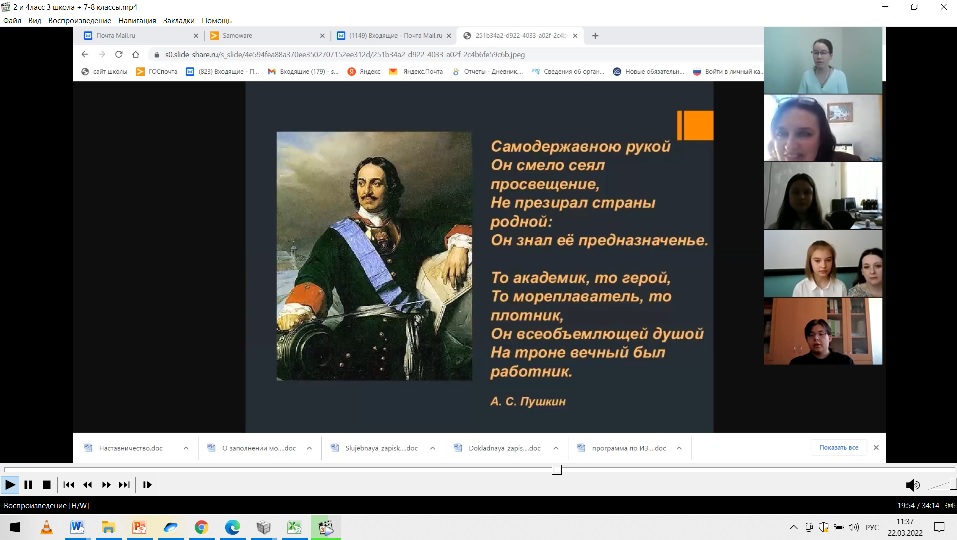
Task: Increase playback speed with fast-forward button
Action: [106, 484]
